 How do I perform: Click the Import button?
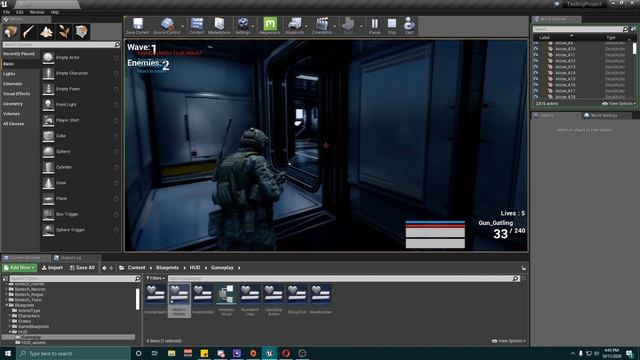point(52,268)
